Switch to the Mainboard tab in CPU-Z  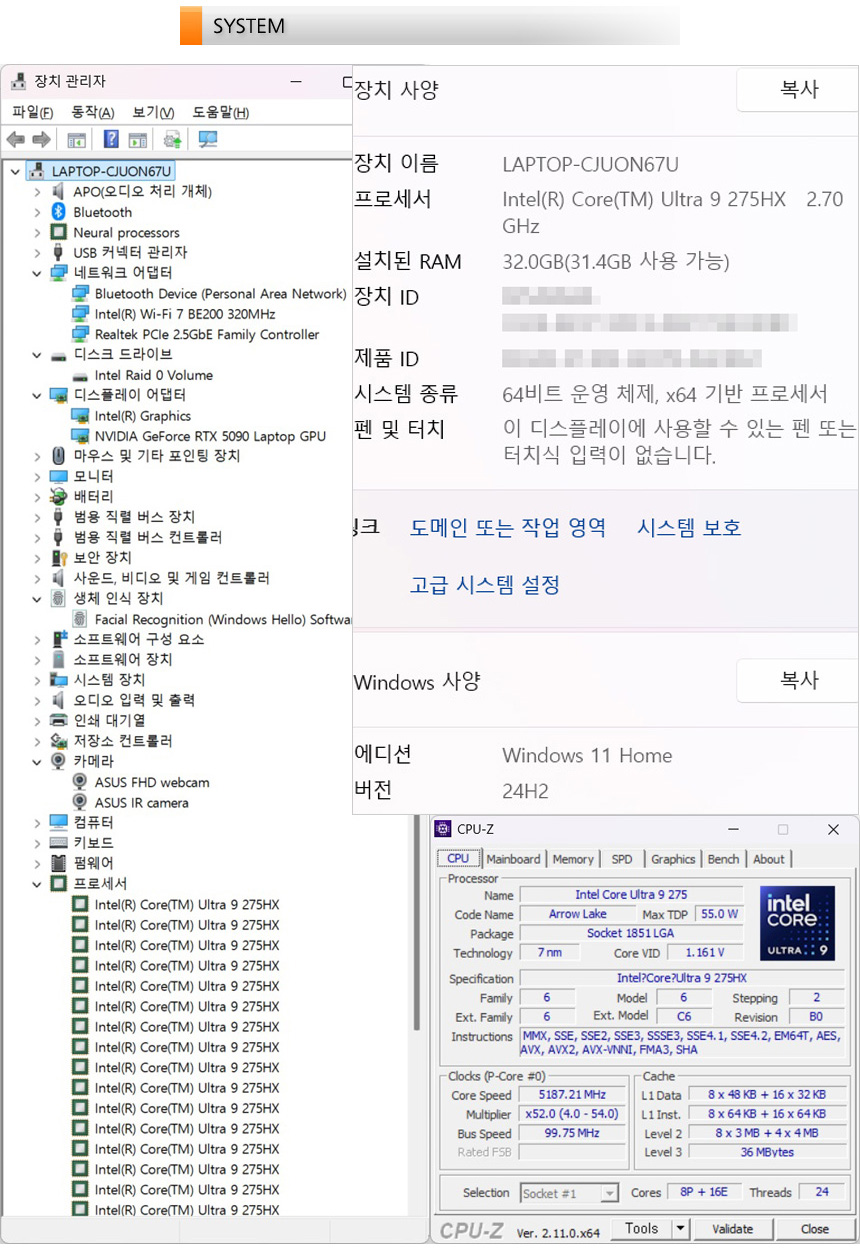[x=513, y=859]
